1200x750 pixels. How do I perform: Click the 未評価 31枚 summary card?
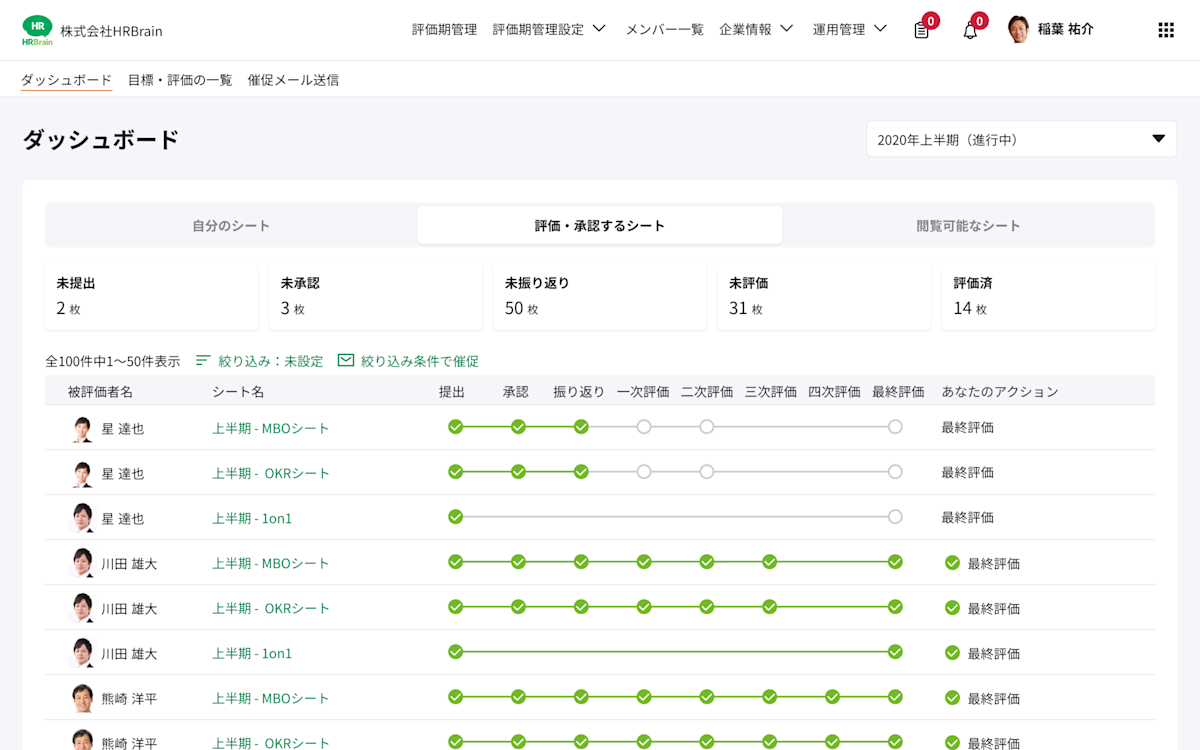click(x=824, y=297)
